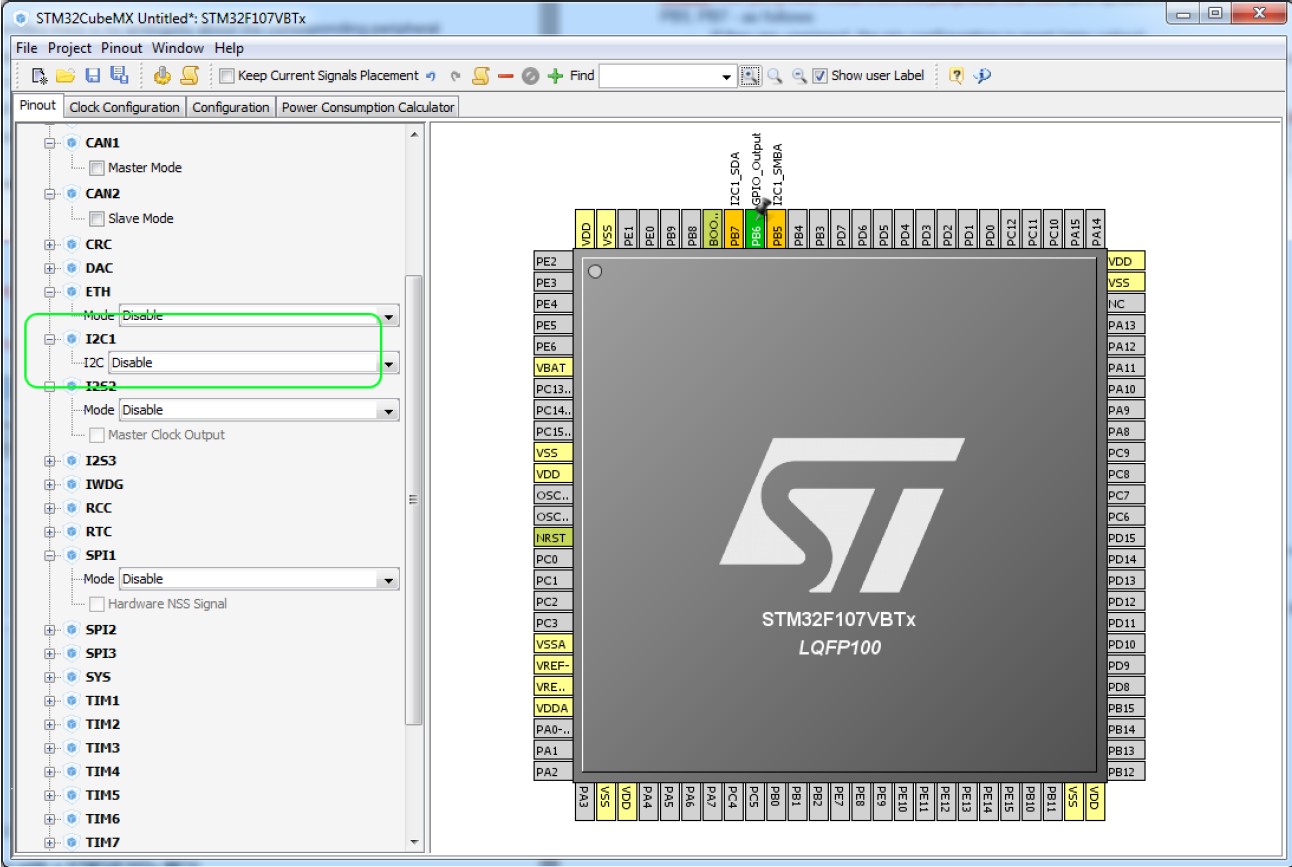Uncheck the Show user Label checkbox
Image resolution: width=1292 pixels, height=867 pixels.
(x=820, y=76)
